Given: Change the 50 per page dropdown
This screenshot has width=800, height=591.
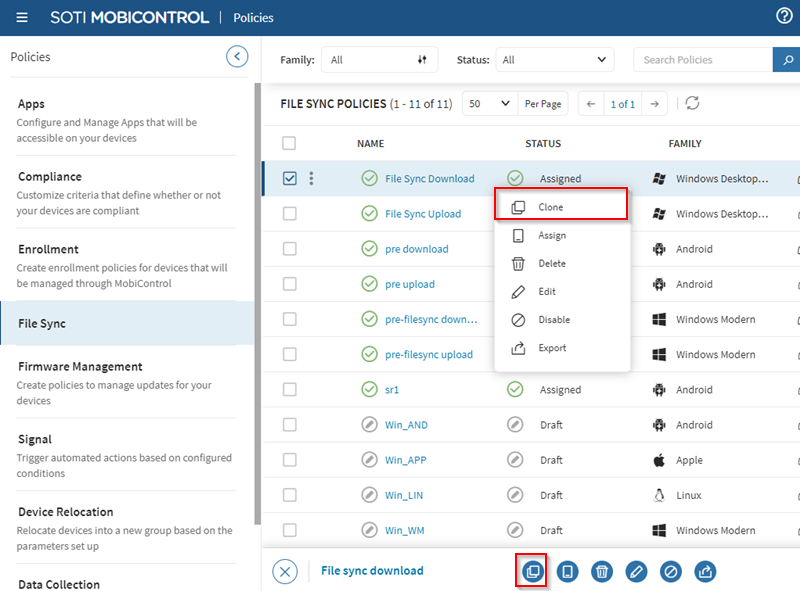Looking at the screenshot, I should click(x=489, y=104).
